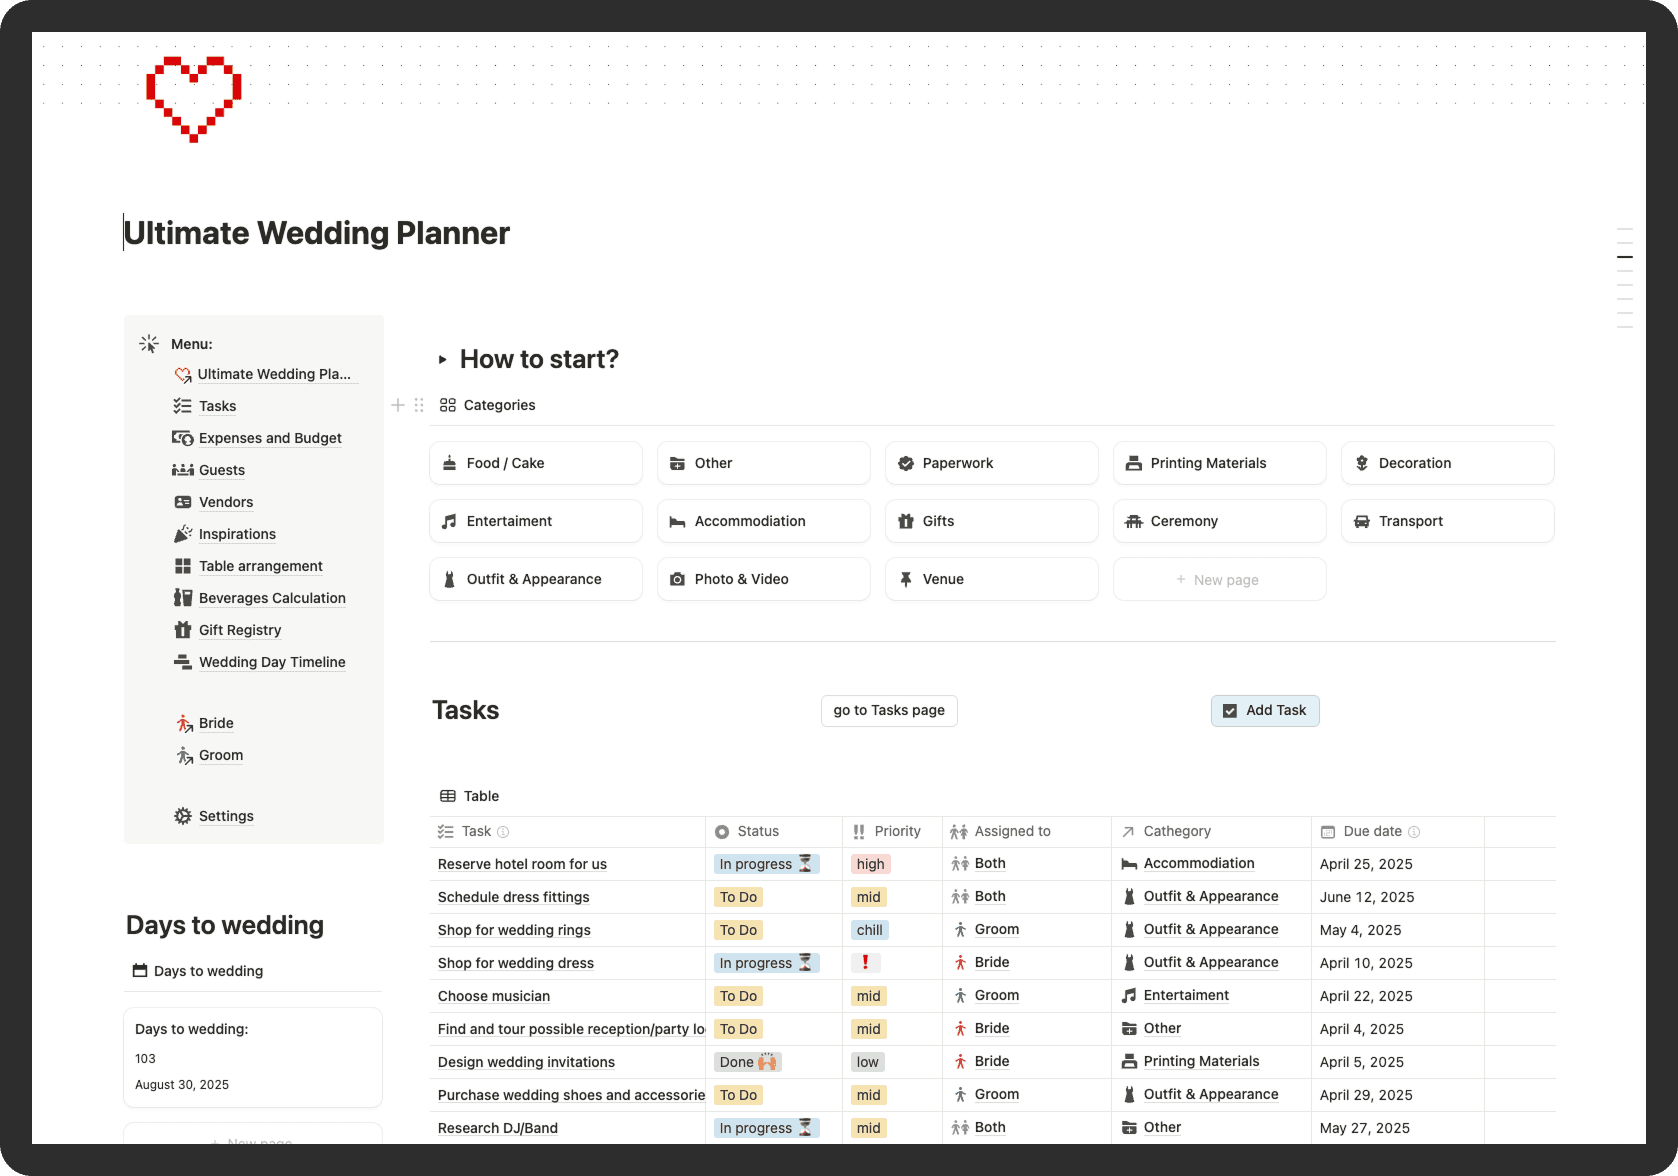Toggle the checkbox icon on Add Task button
1678x1176 pixels.
click(1229, 710)
